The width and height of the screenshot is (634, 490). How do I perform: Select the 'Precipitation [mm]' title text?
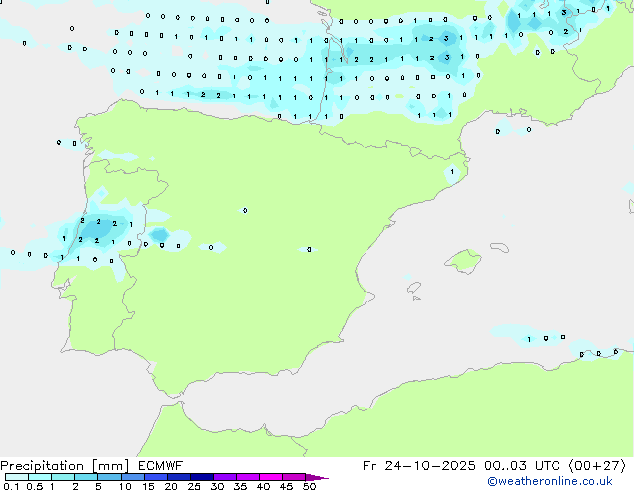click(65, 466)
